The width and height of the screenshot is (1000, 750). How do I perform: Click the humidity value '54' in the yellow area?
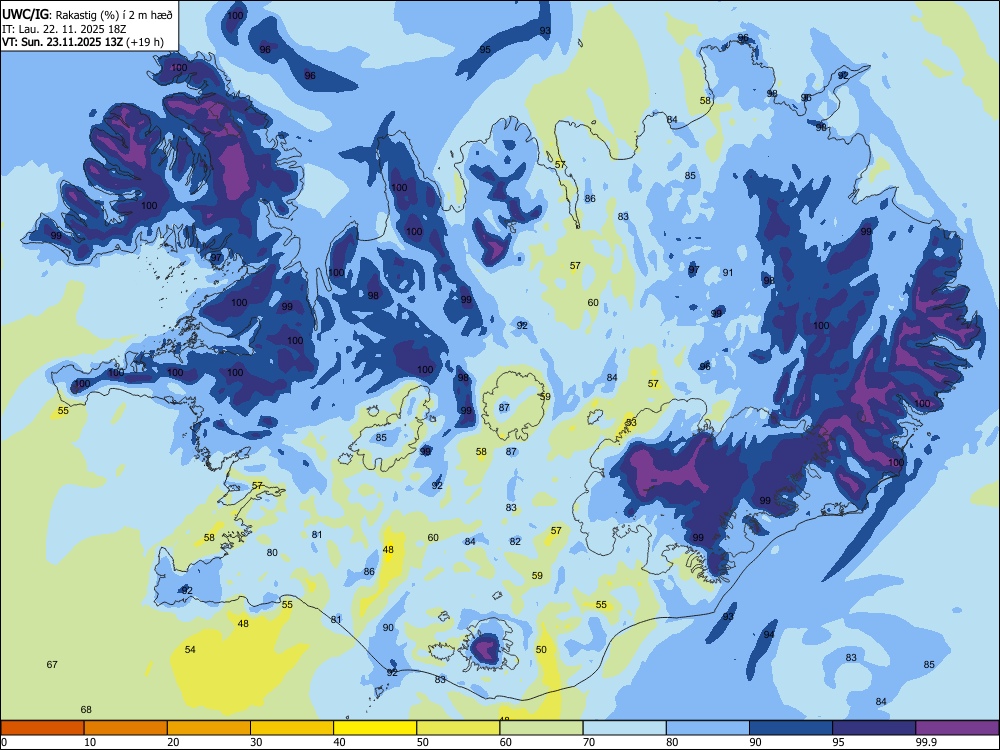click(x=190, y=650)
